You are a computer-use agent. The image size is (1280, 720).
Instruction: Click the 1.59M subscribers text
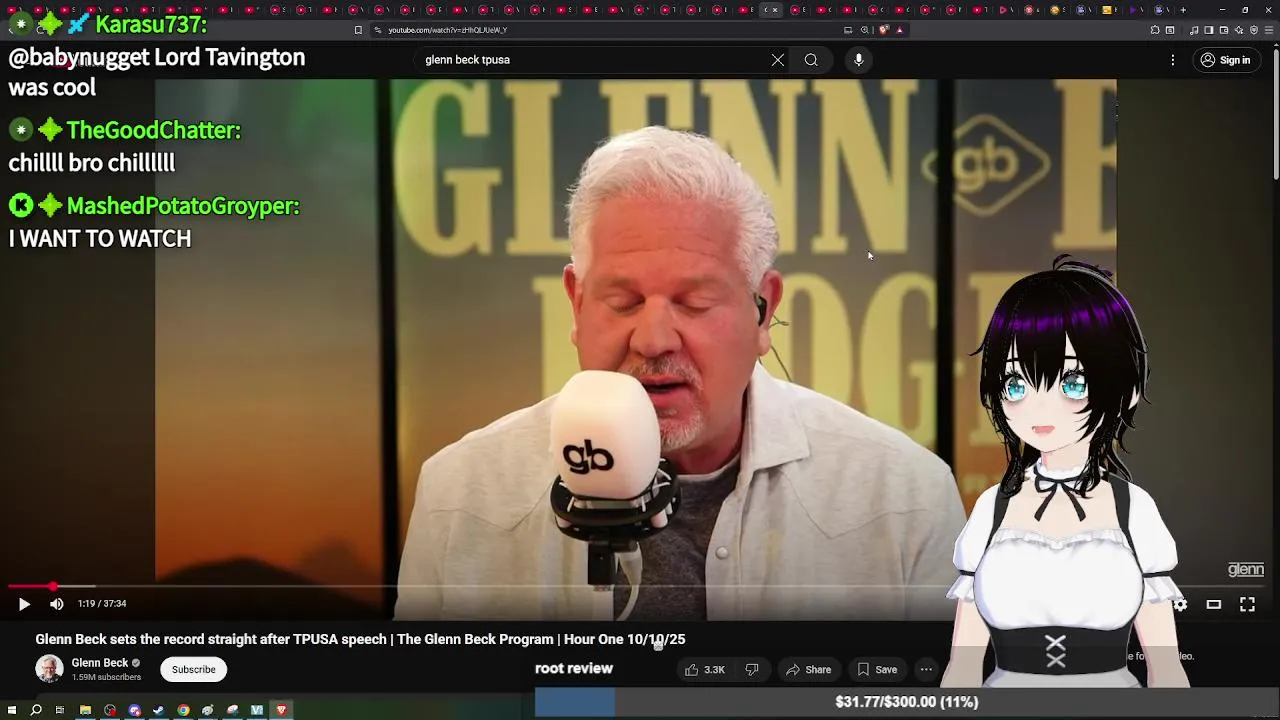tap(106, 677)
